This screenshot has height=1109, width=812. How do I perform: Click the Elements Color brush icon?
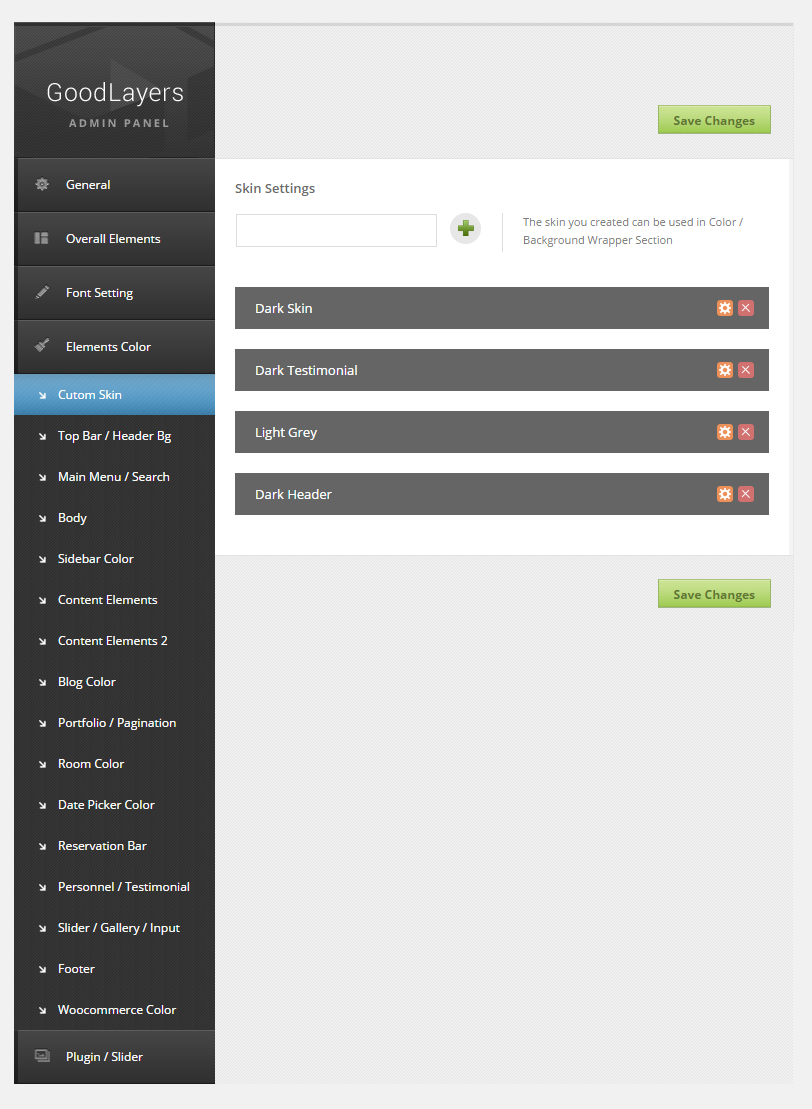tap(42, 346)
